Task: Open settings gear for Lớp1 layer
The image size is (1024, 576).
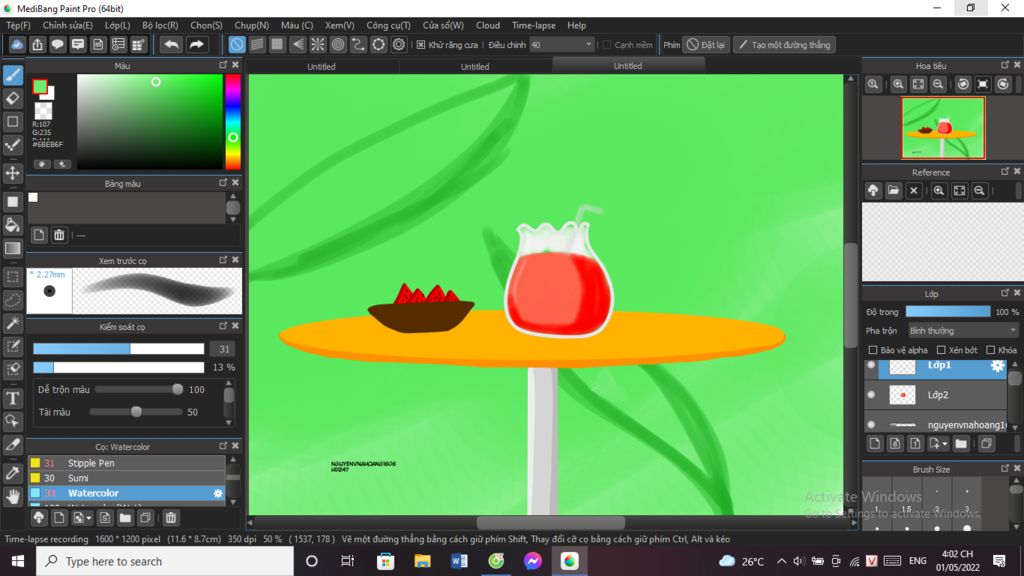Action: pos(997,366)
